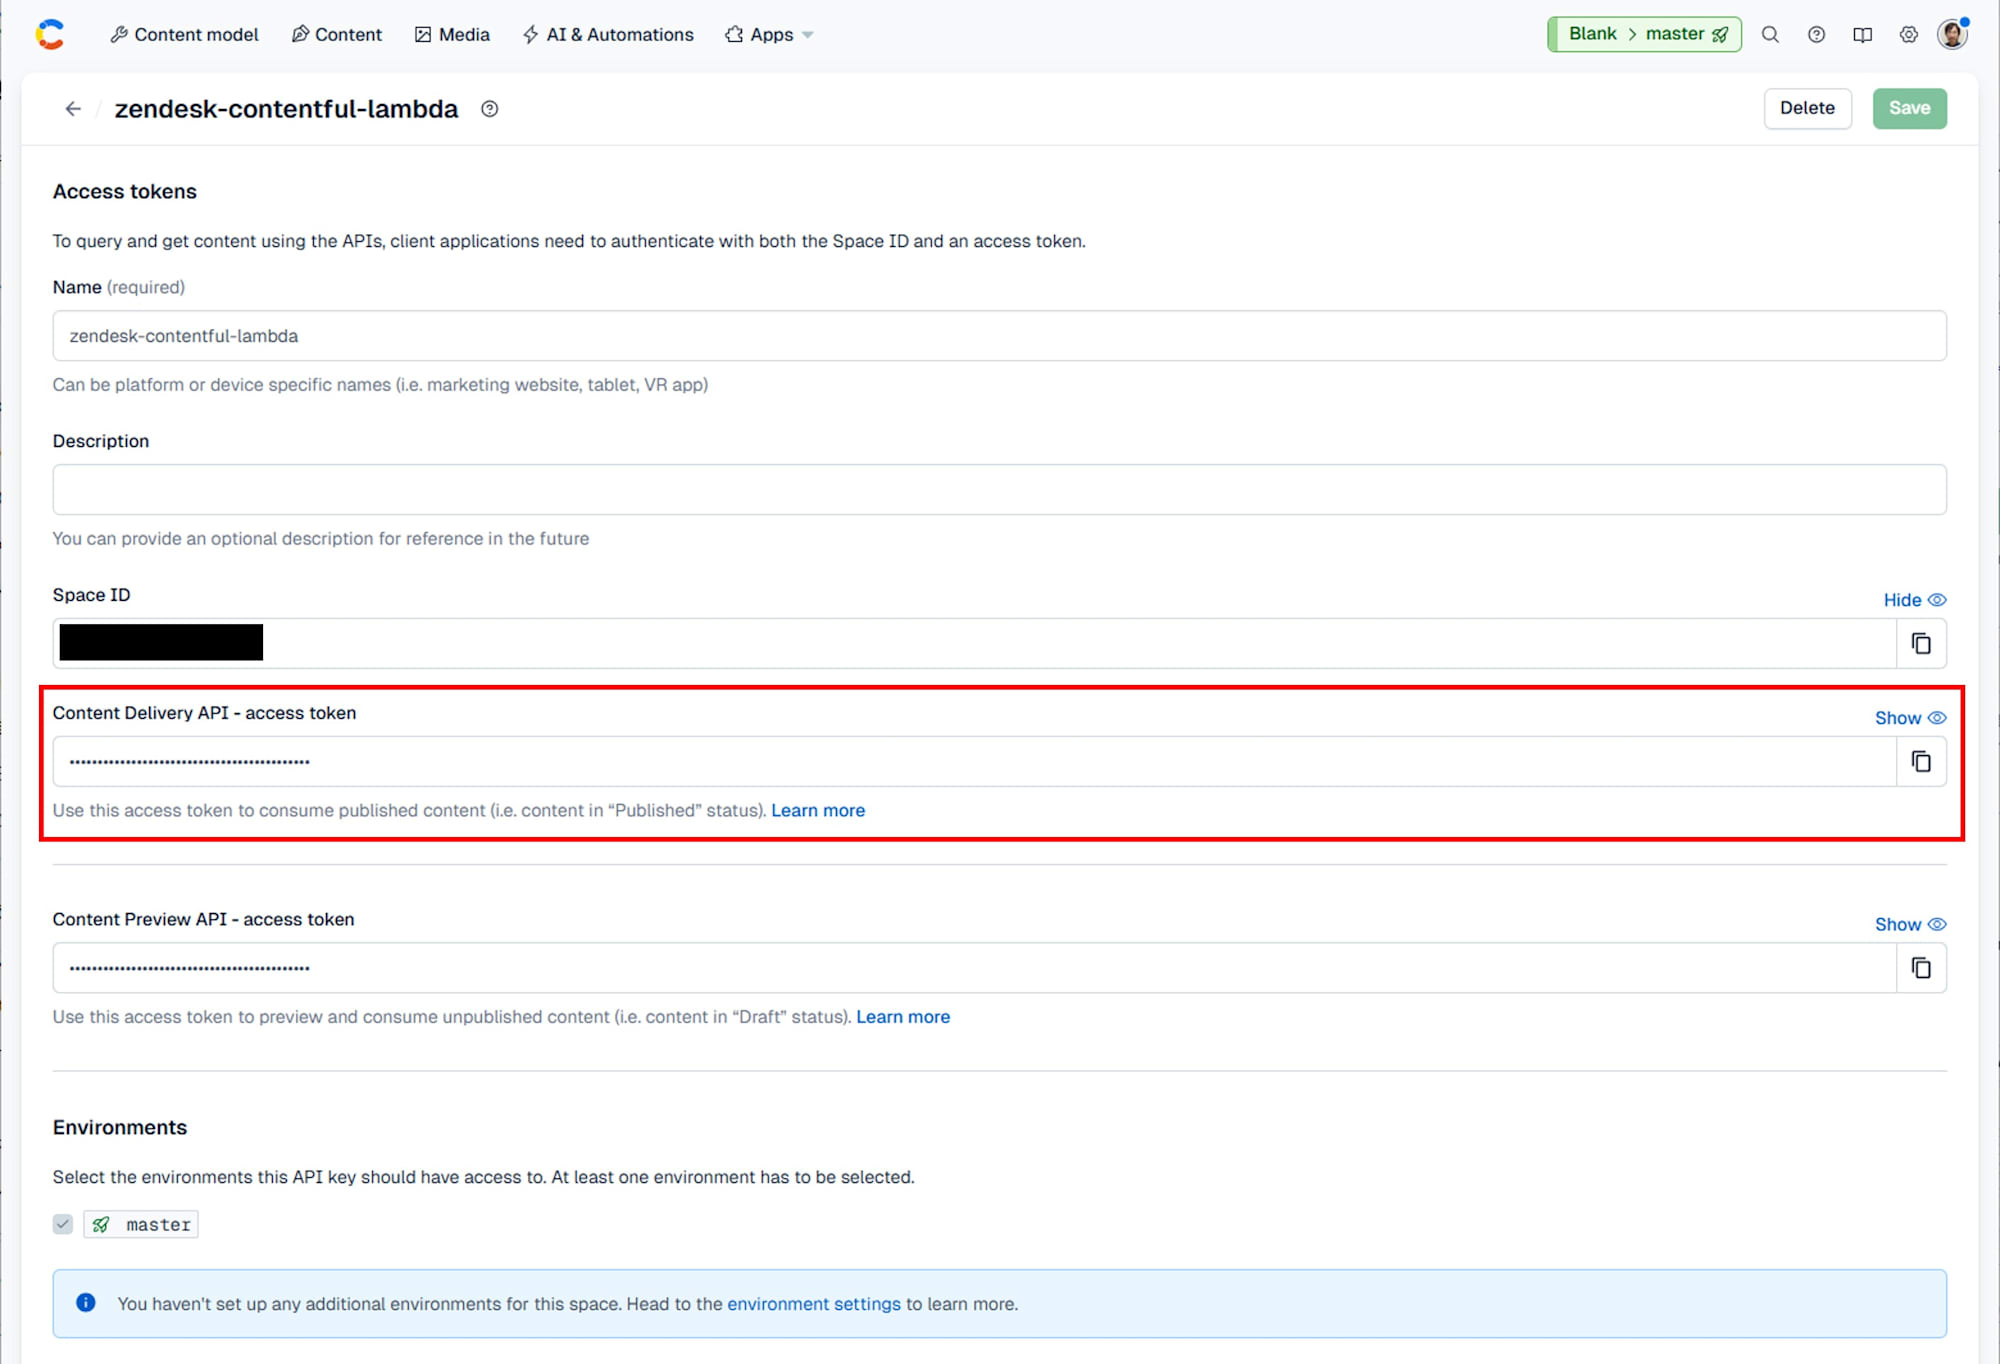The width and height of the screenshot is (2000, 1364).
Task: Copy the Content Preview API access token
Action: point(1921,967)
